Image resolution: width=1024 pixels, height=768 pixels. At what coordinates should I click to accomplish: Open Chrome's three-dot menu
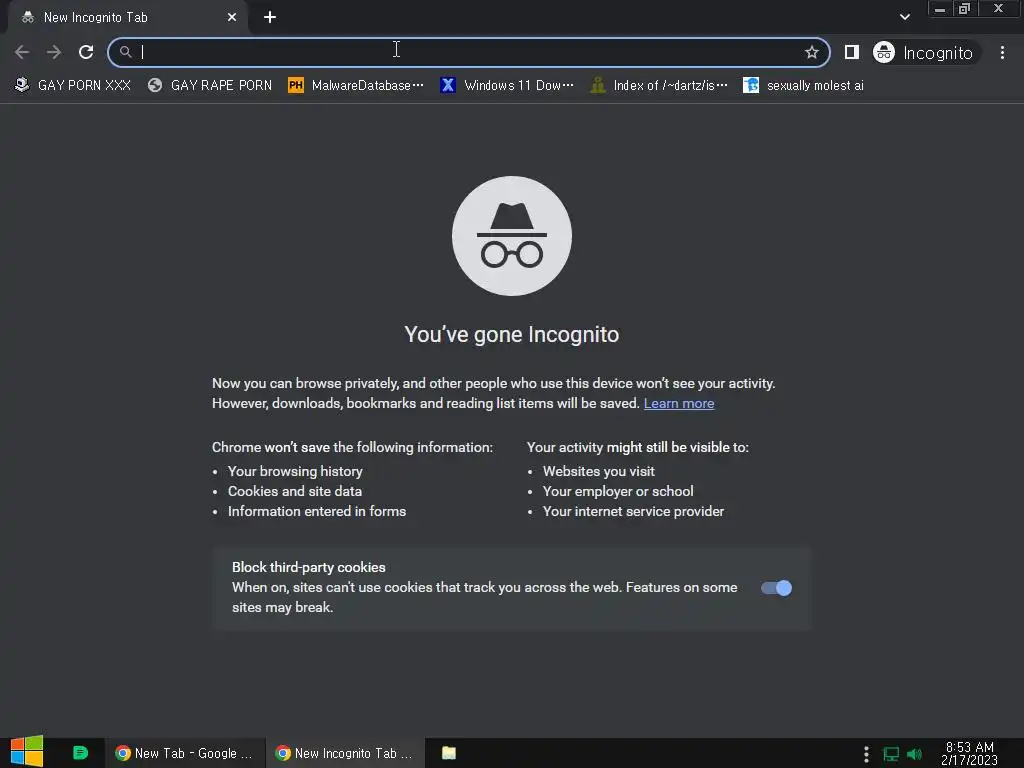coord(1002,52)
